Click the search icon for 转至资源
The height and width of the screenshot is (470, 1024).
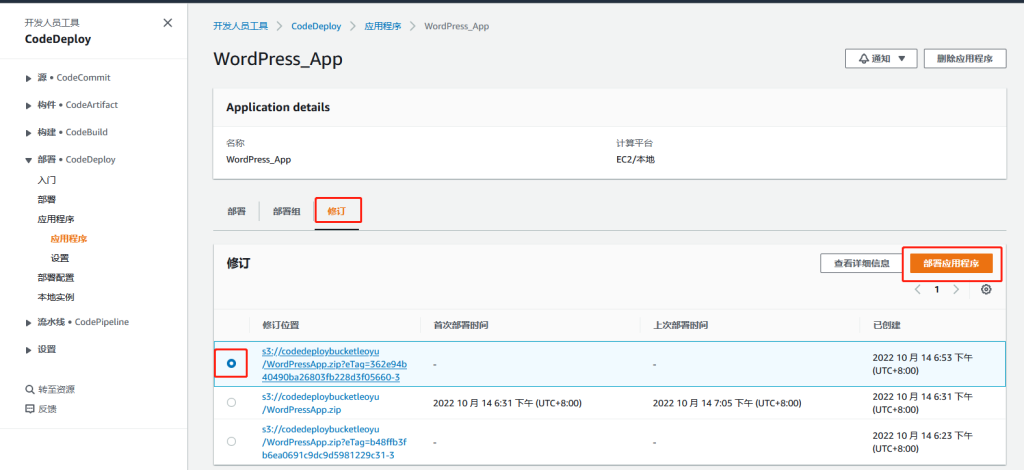pos(29,389)
